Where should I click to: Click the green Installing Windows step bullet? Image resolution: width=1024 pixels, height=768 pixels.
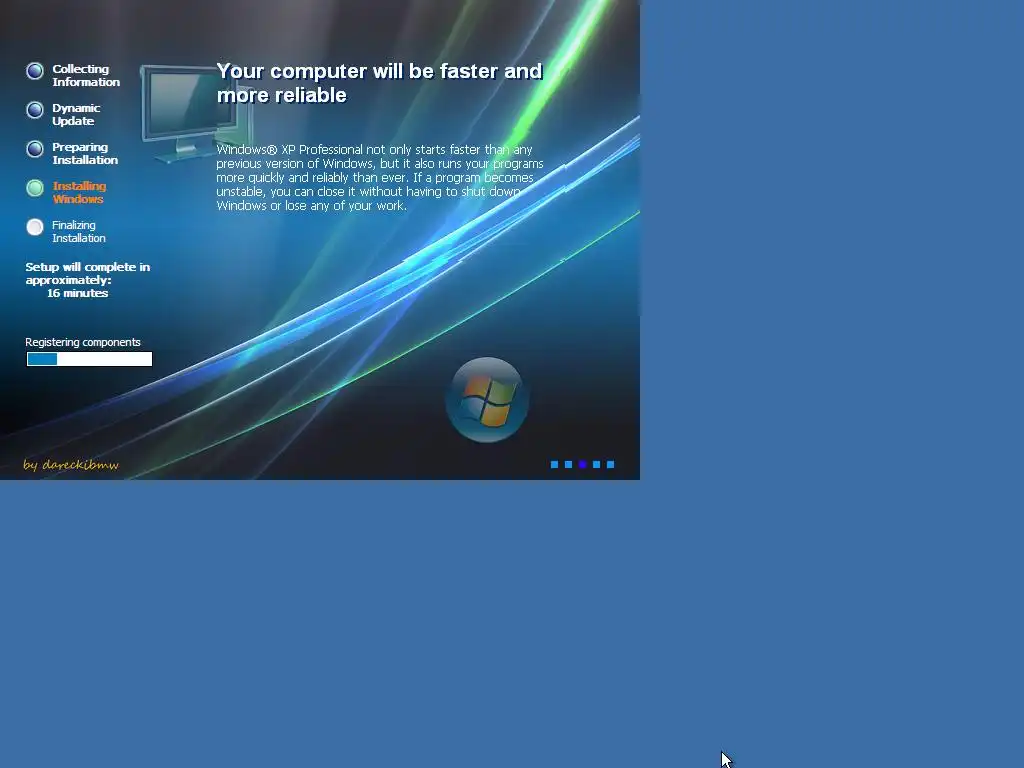[35, 188]
